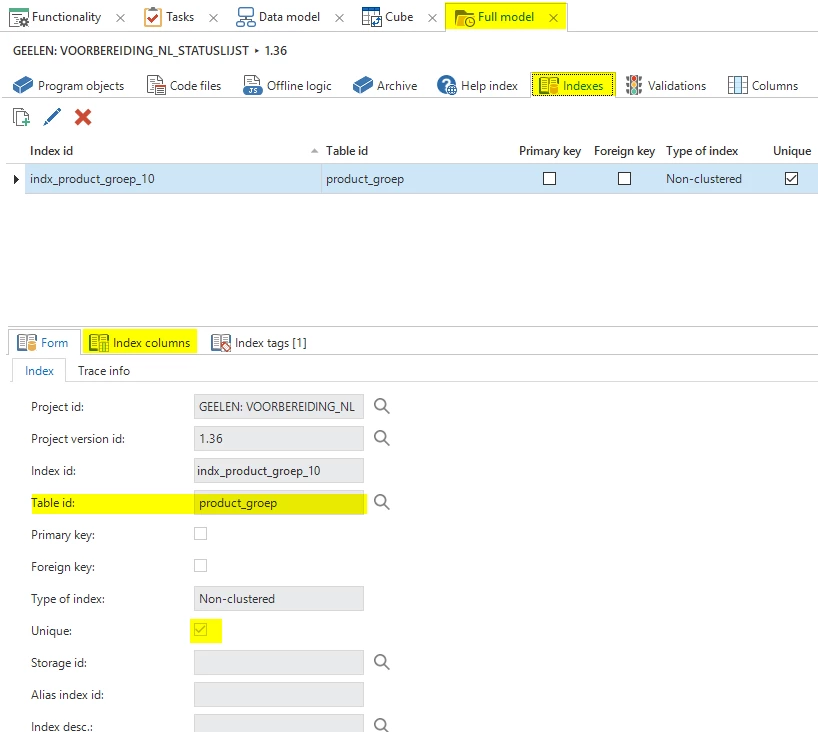Open the Trace info sub-tab

(104, 371)
